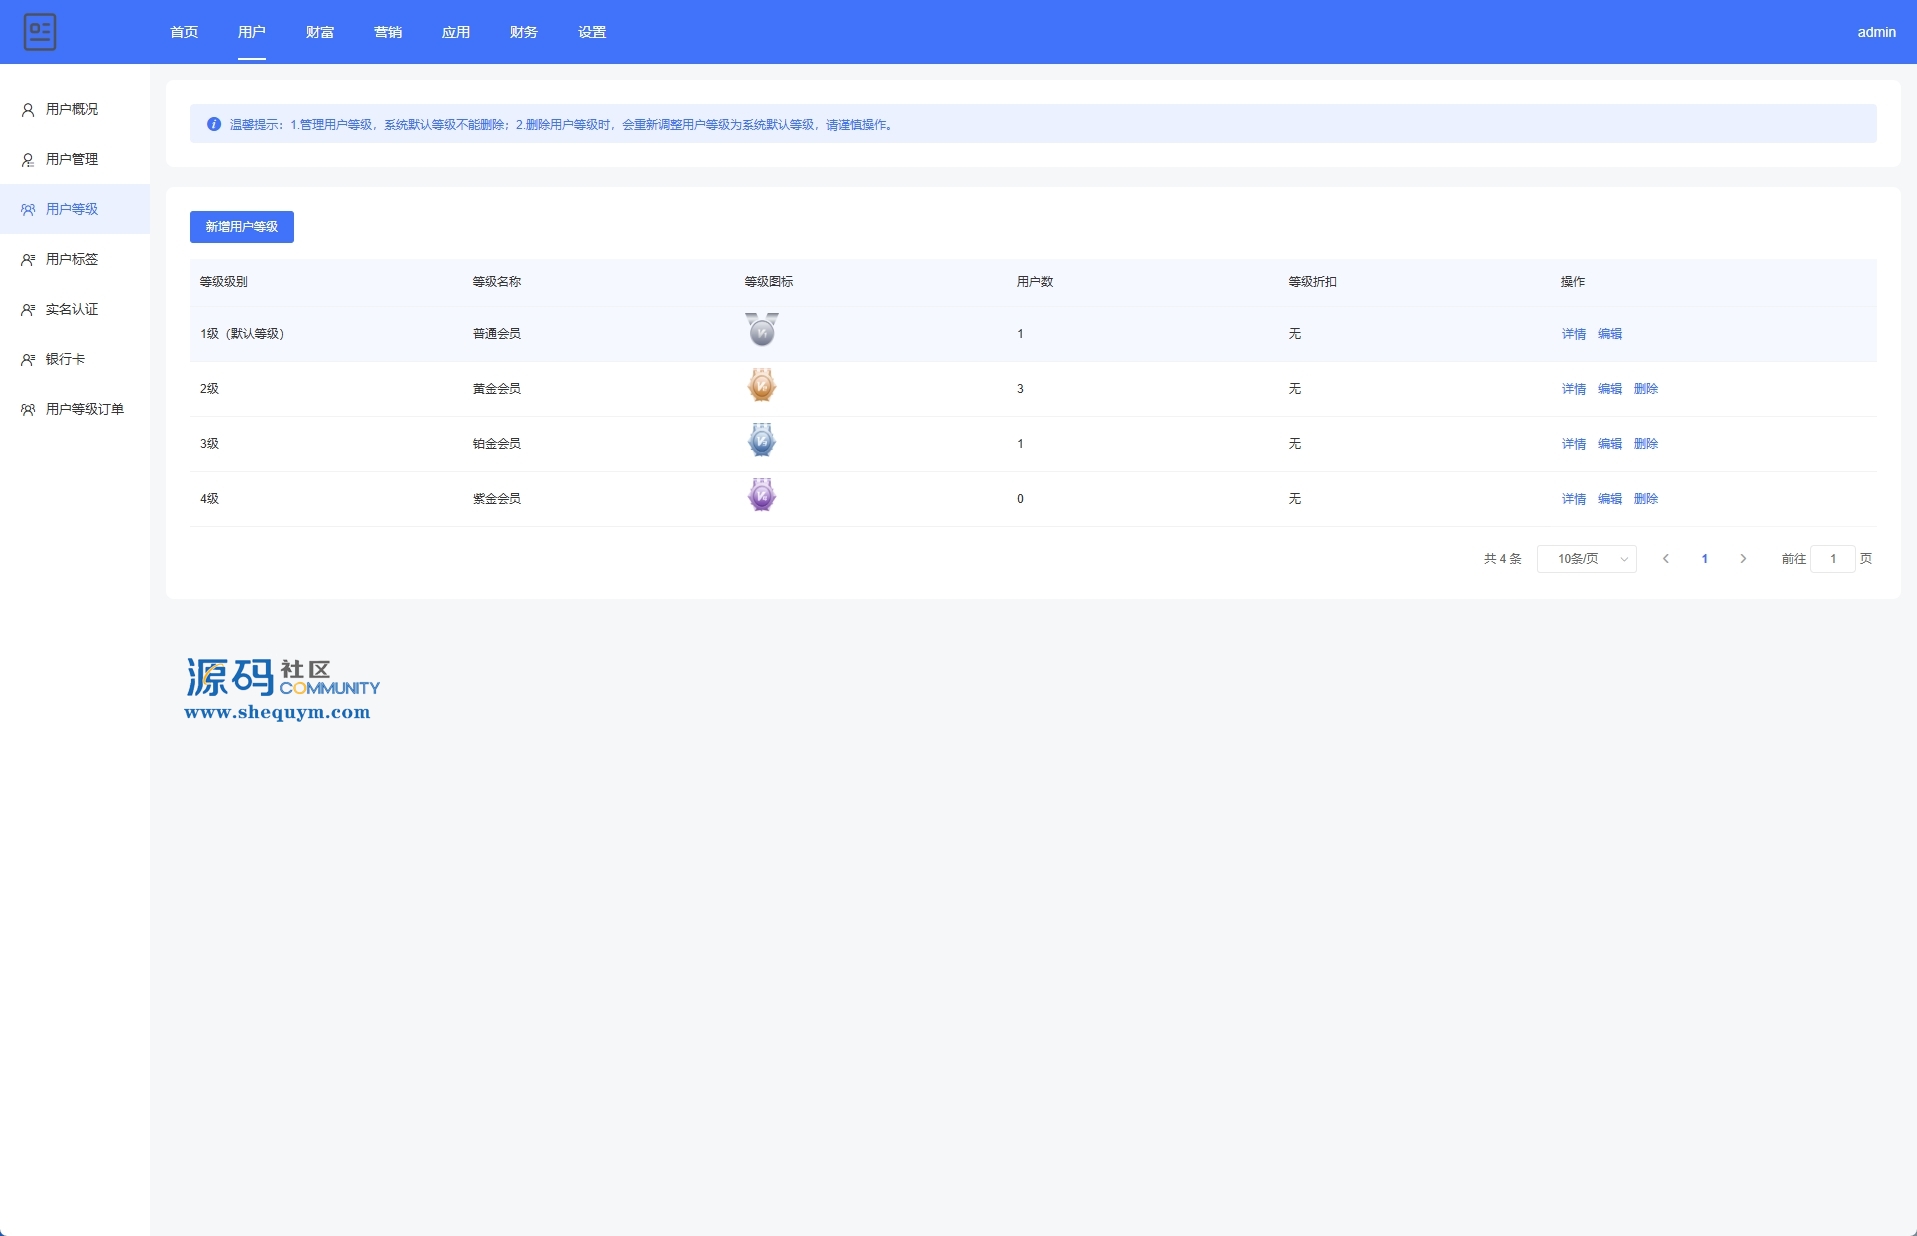This screenshot has width=1917, height=1236.
Task: Go to the next page arrow
Action: (1743, 559)
